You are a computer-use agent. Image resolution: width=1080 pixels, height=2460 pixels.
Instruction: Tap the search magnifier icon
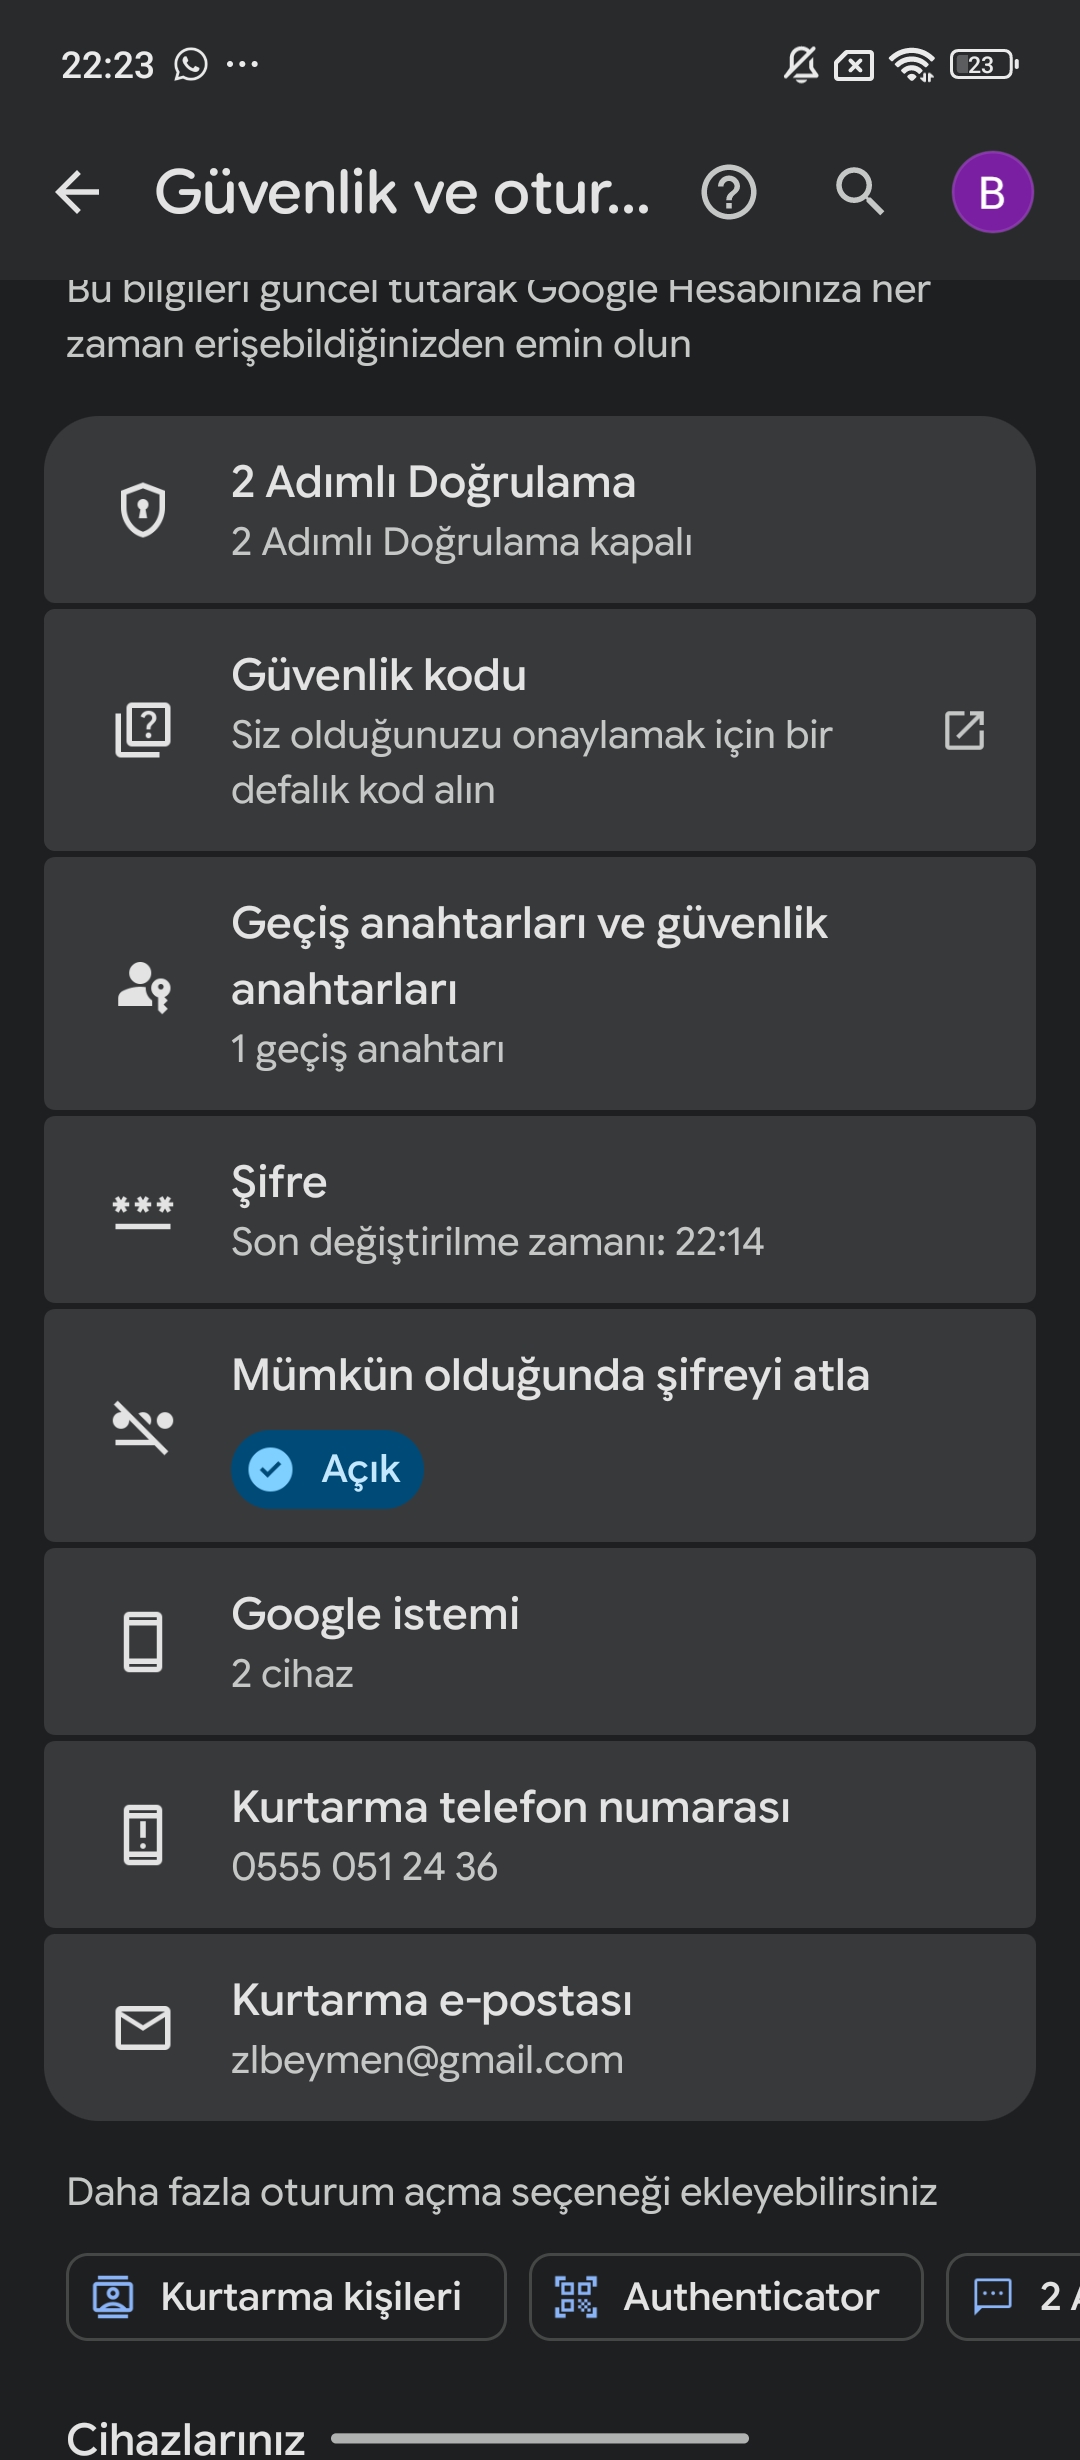click(860, 192)
